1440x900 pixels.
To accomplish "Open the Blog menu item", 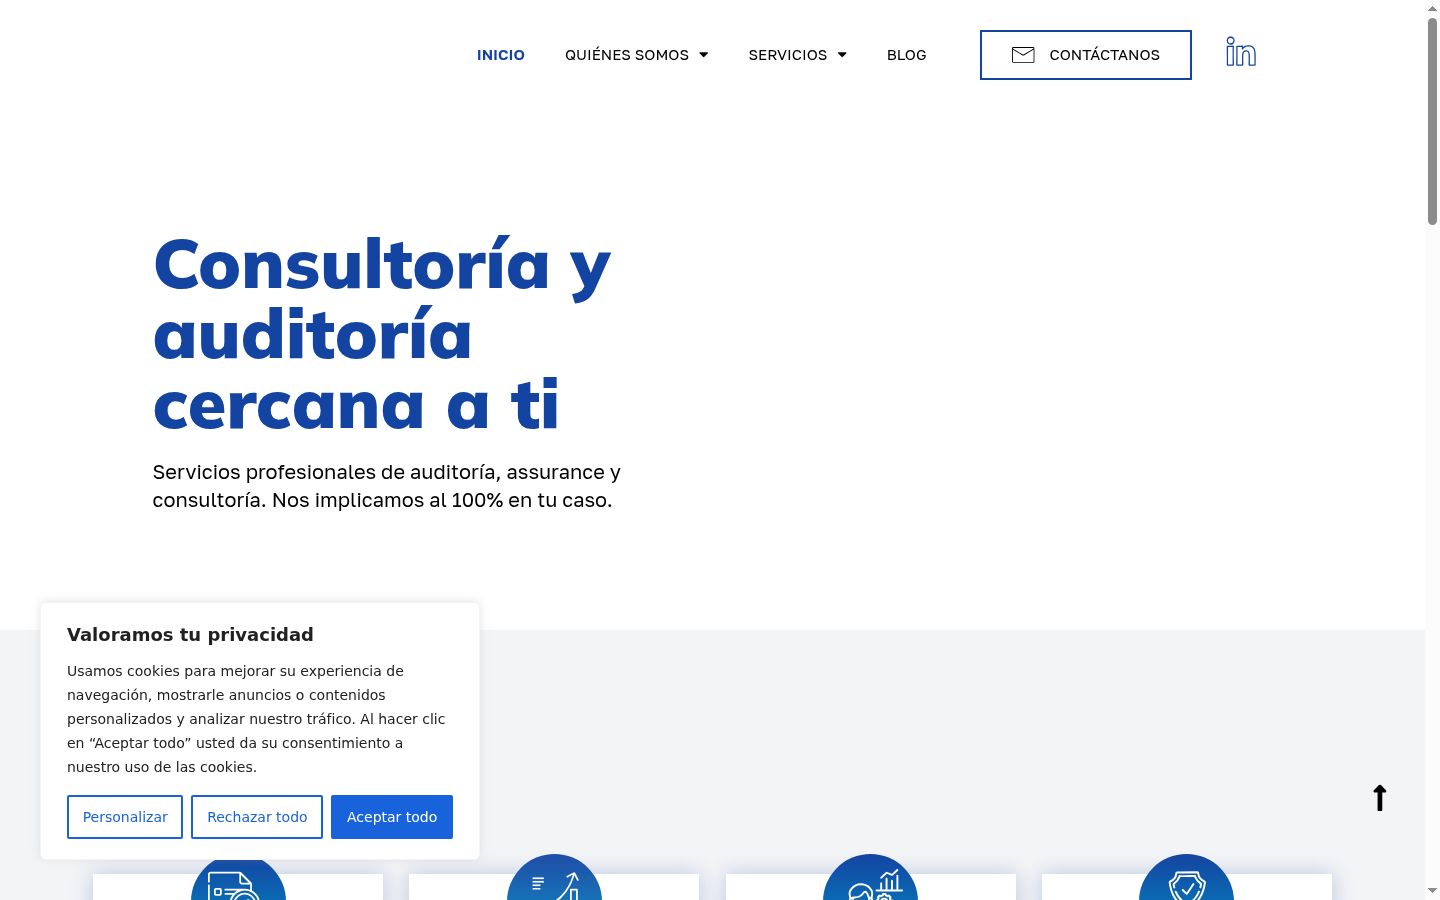I will [x=907, y=55].
